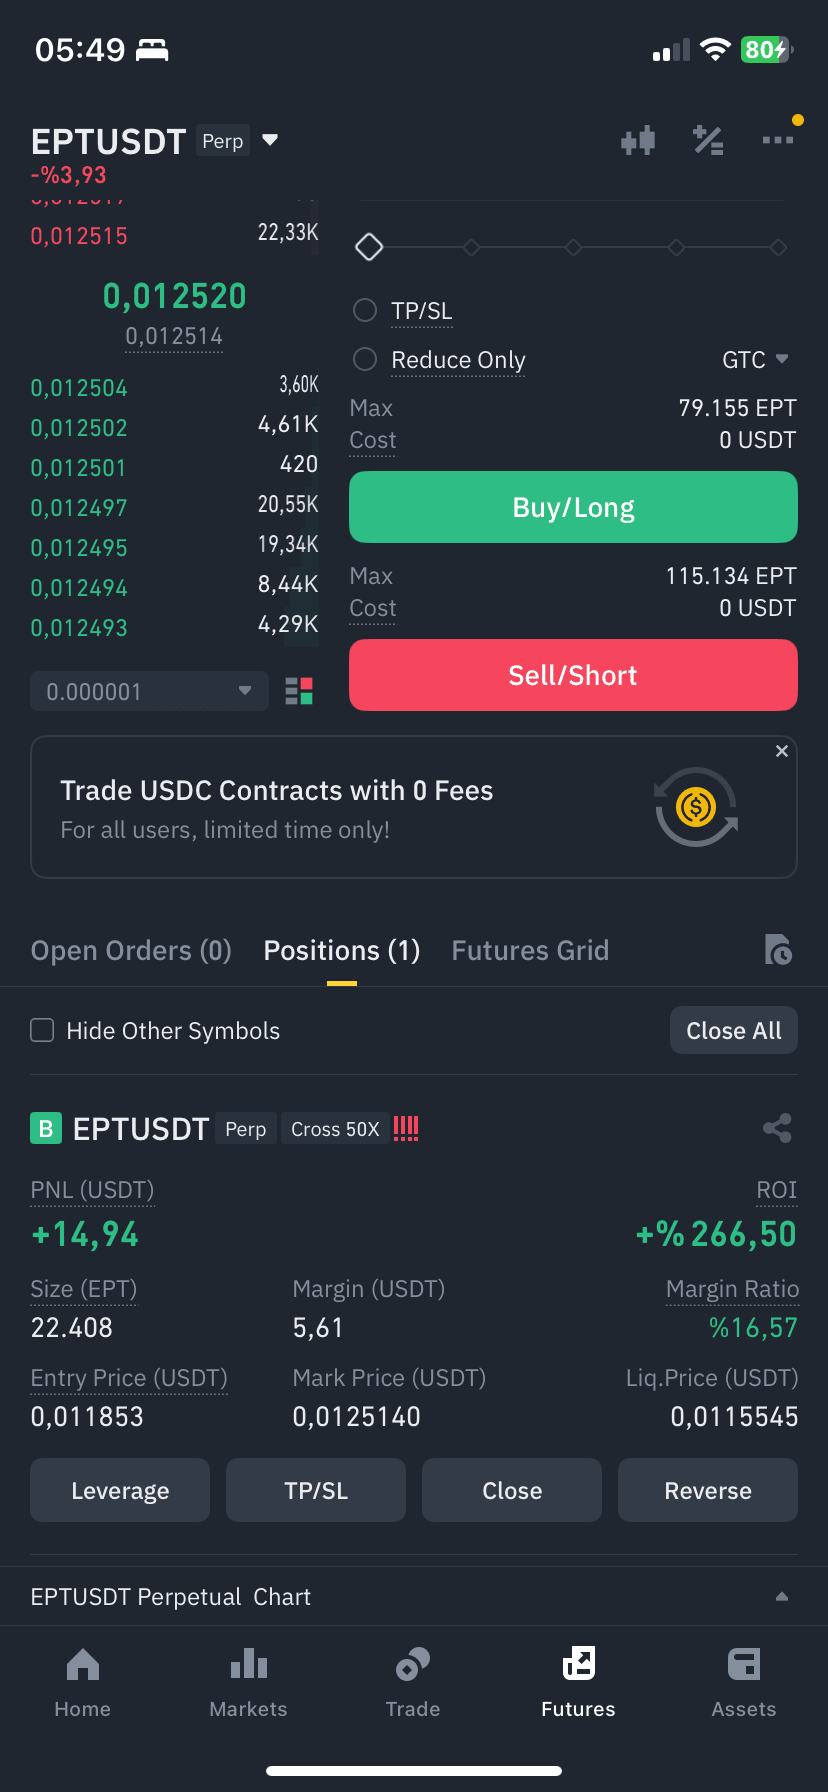Open the 0.000001 price precision dropdown
Image resolution: width=828 pixels, height=1792 pixels.
[x=150, y=691]
